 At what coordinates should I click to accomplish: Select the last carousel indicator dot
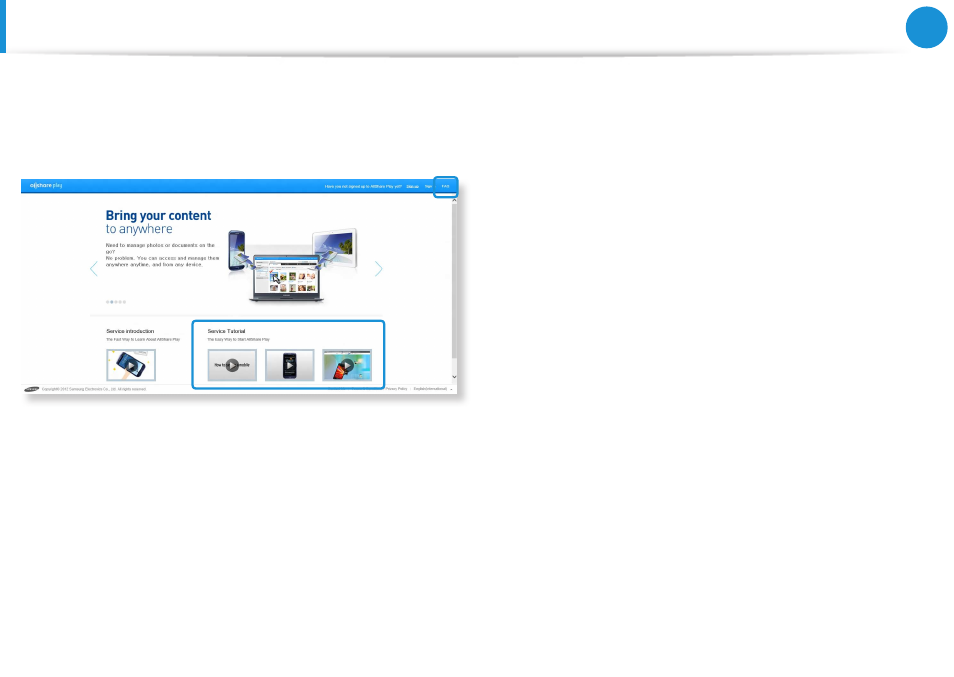pyautogui.click(x=124, y=301)
